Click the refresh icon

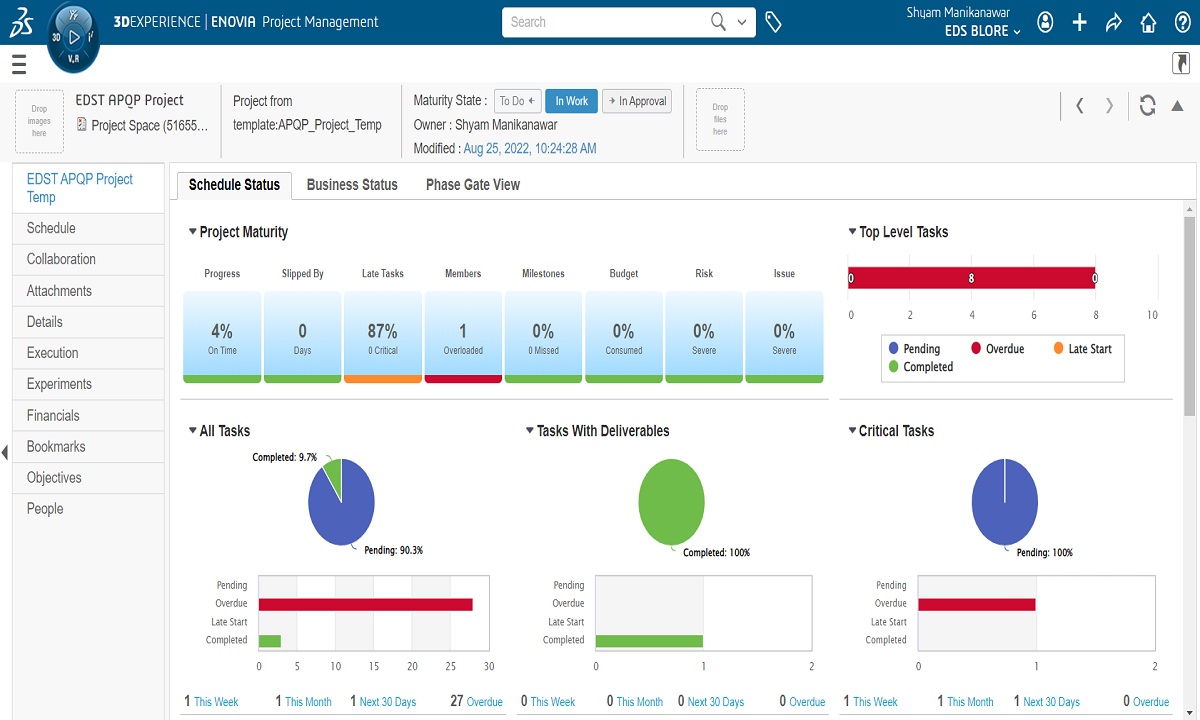(1147, 105)
